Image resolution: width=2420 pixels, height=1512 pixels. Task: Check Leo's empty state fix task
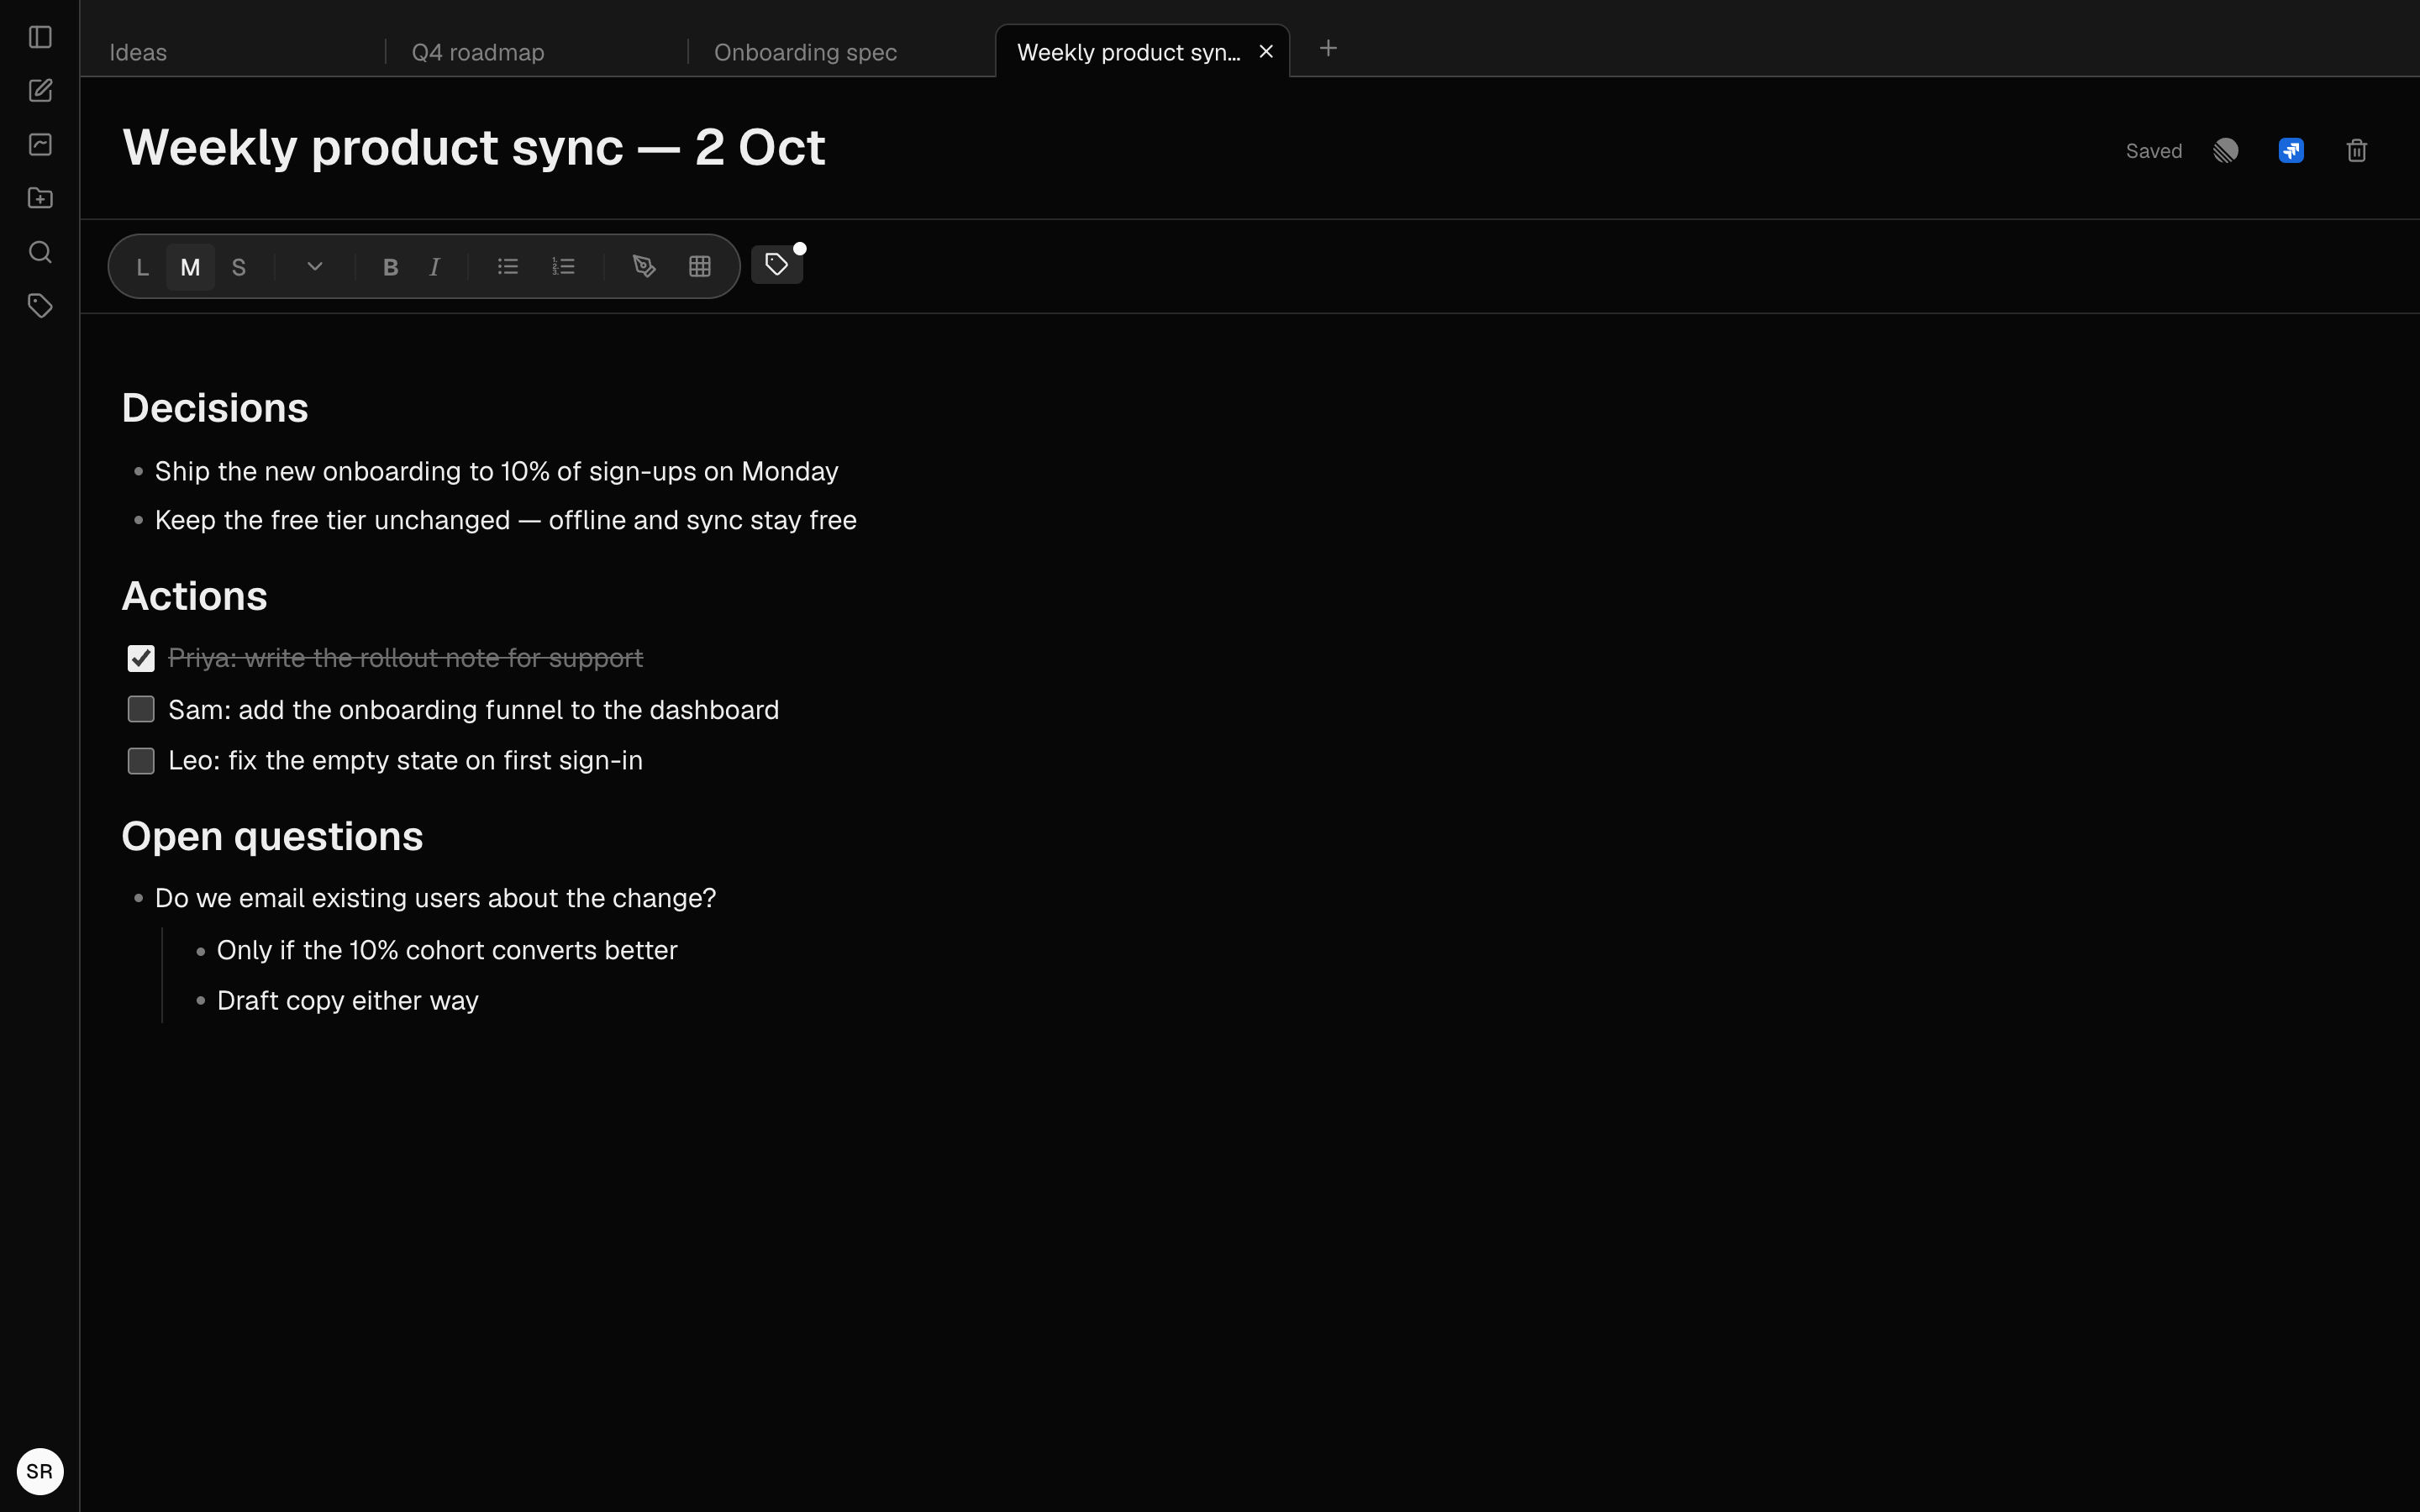[x=141, y=761]
